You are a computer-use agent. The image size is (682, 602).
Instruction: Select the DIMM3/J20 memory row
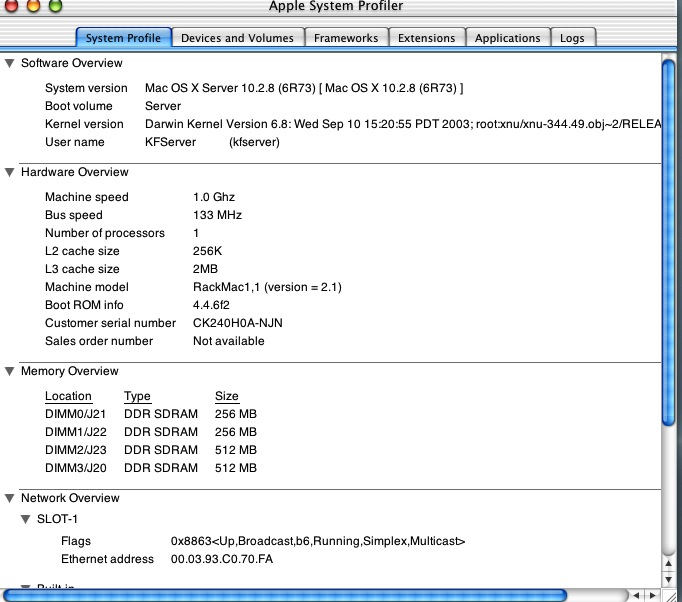coord(151,468)
